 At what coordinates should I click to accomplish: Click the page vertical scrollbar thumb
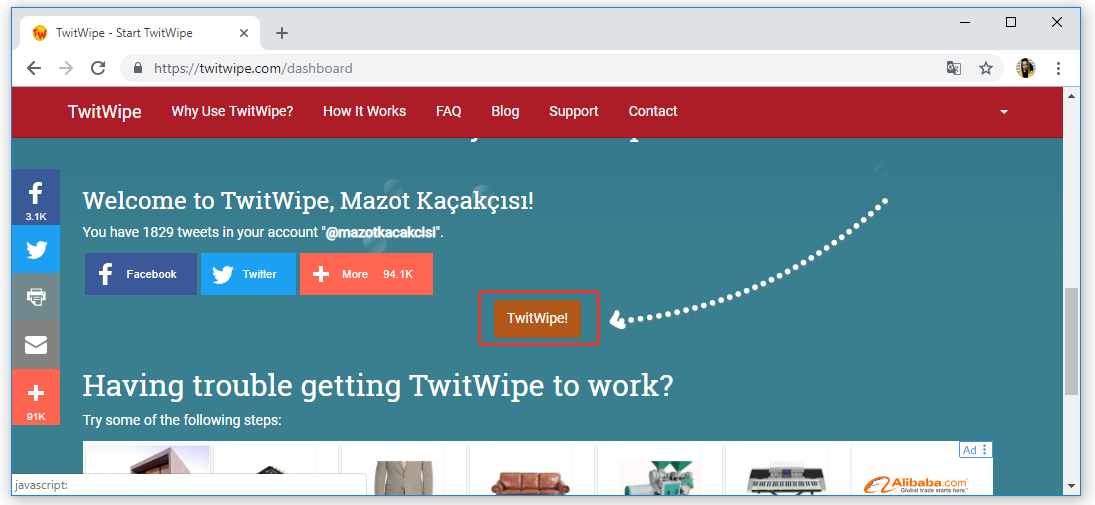tap(1071, 340)
